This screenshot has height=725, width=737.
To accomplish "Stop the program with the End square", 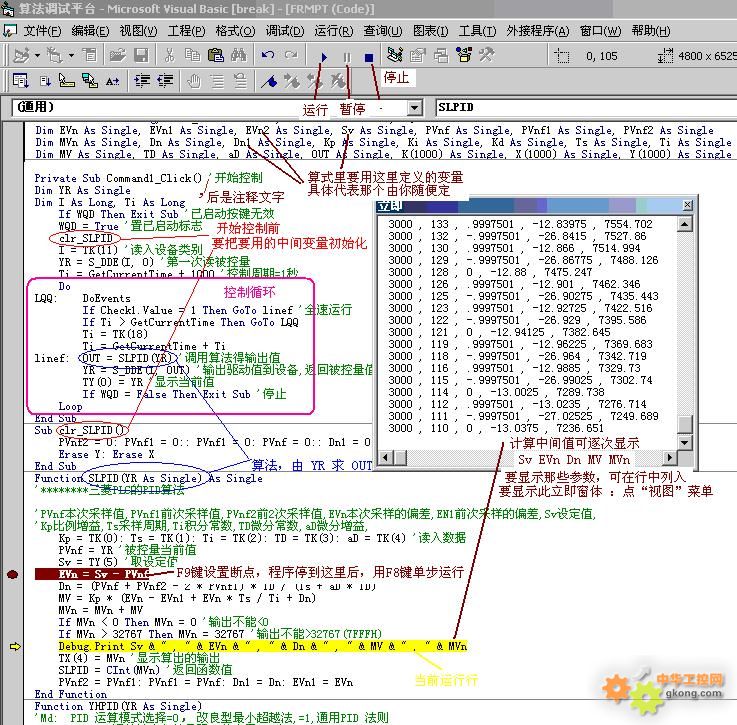I will click(369, 57).
